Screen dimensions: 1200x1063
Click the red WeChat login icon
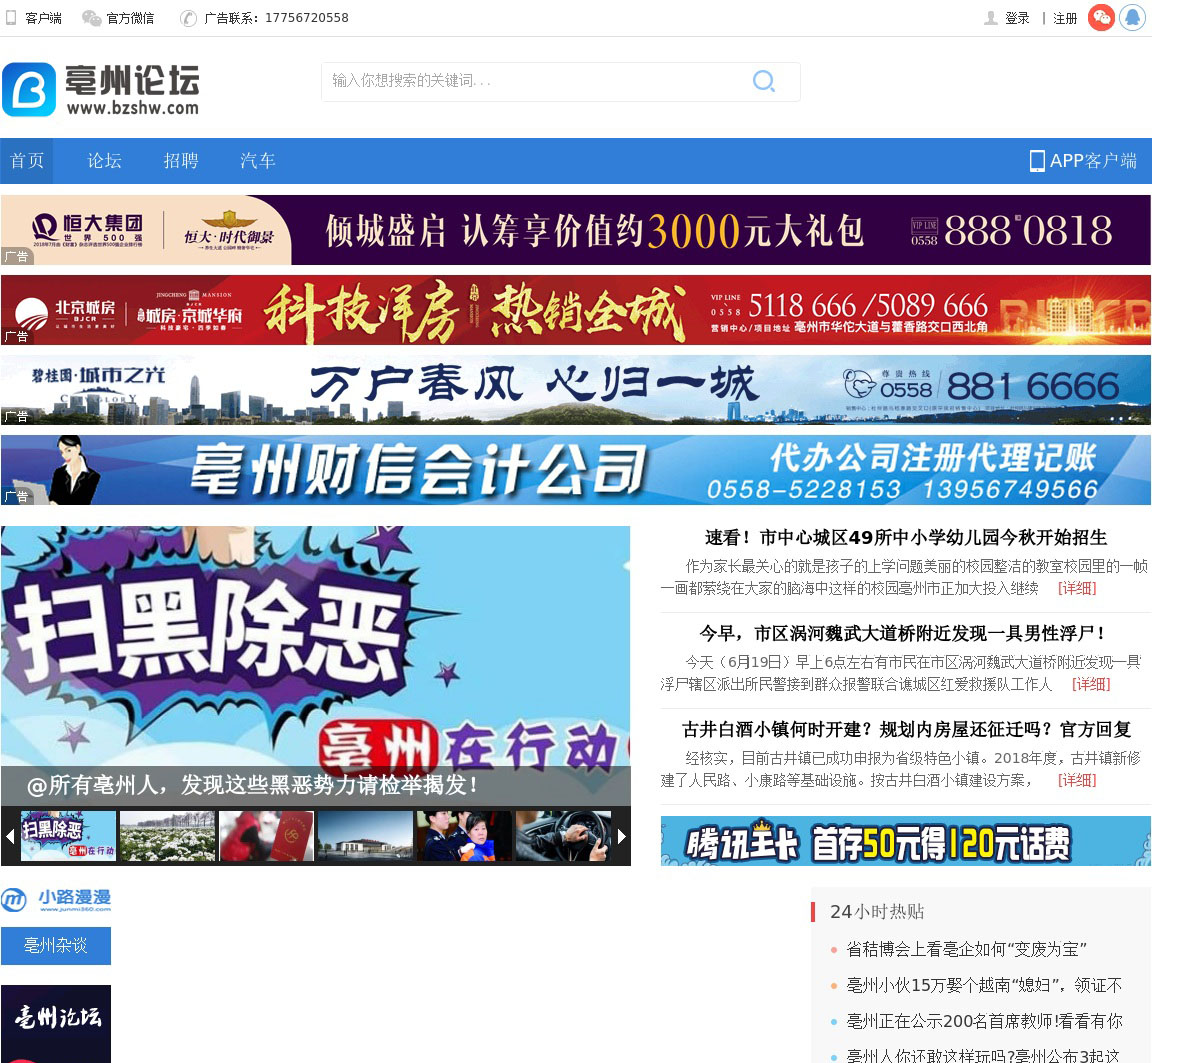coord(1102,17)
